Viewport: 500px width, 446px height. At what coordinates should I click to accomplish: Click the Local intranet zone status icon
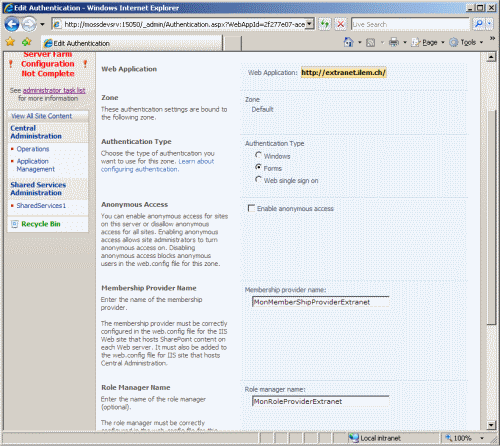pyautogui.click(x=353, y=438)
